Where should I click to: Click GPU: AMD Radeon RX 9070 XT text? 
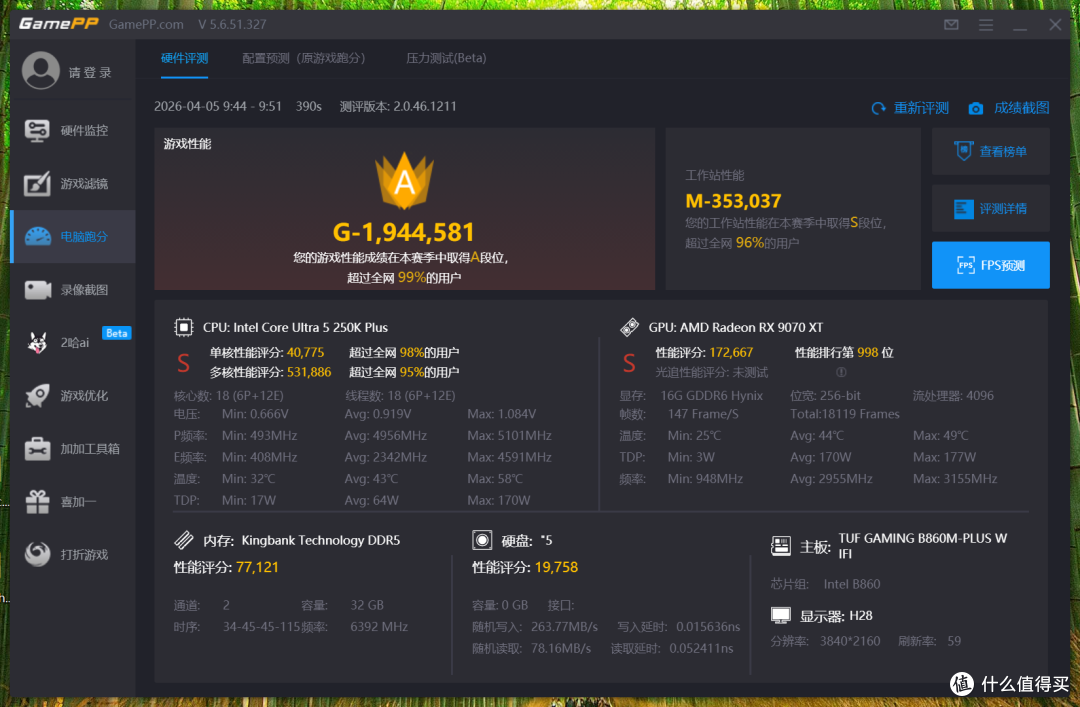(x=736, y=327)
